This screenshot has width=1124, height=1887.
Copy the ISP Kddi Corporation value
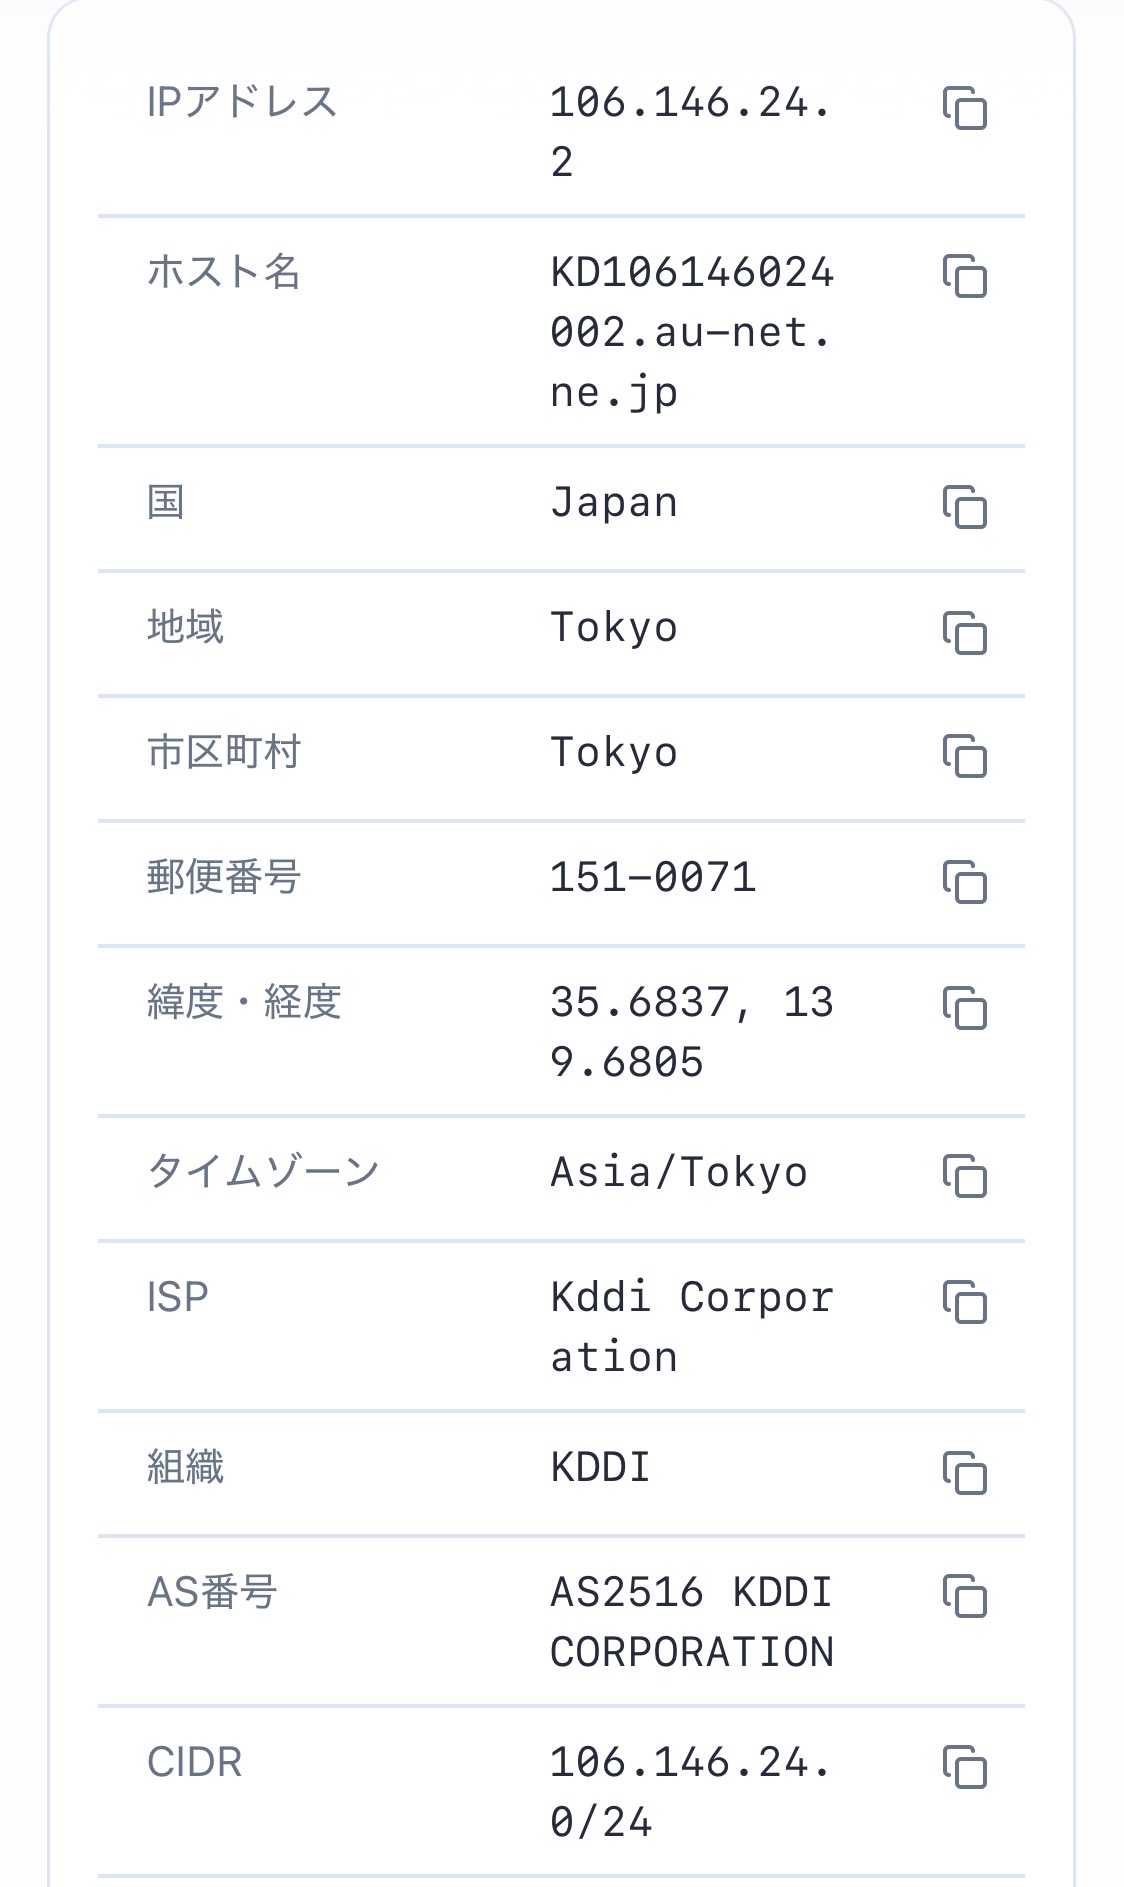(964, 1301)
